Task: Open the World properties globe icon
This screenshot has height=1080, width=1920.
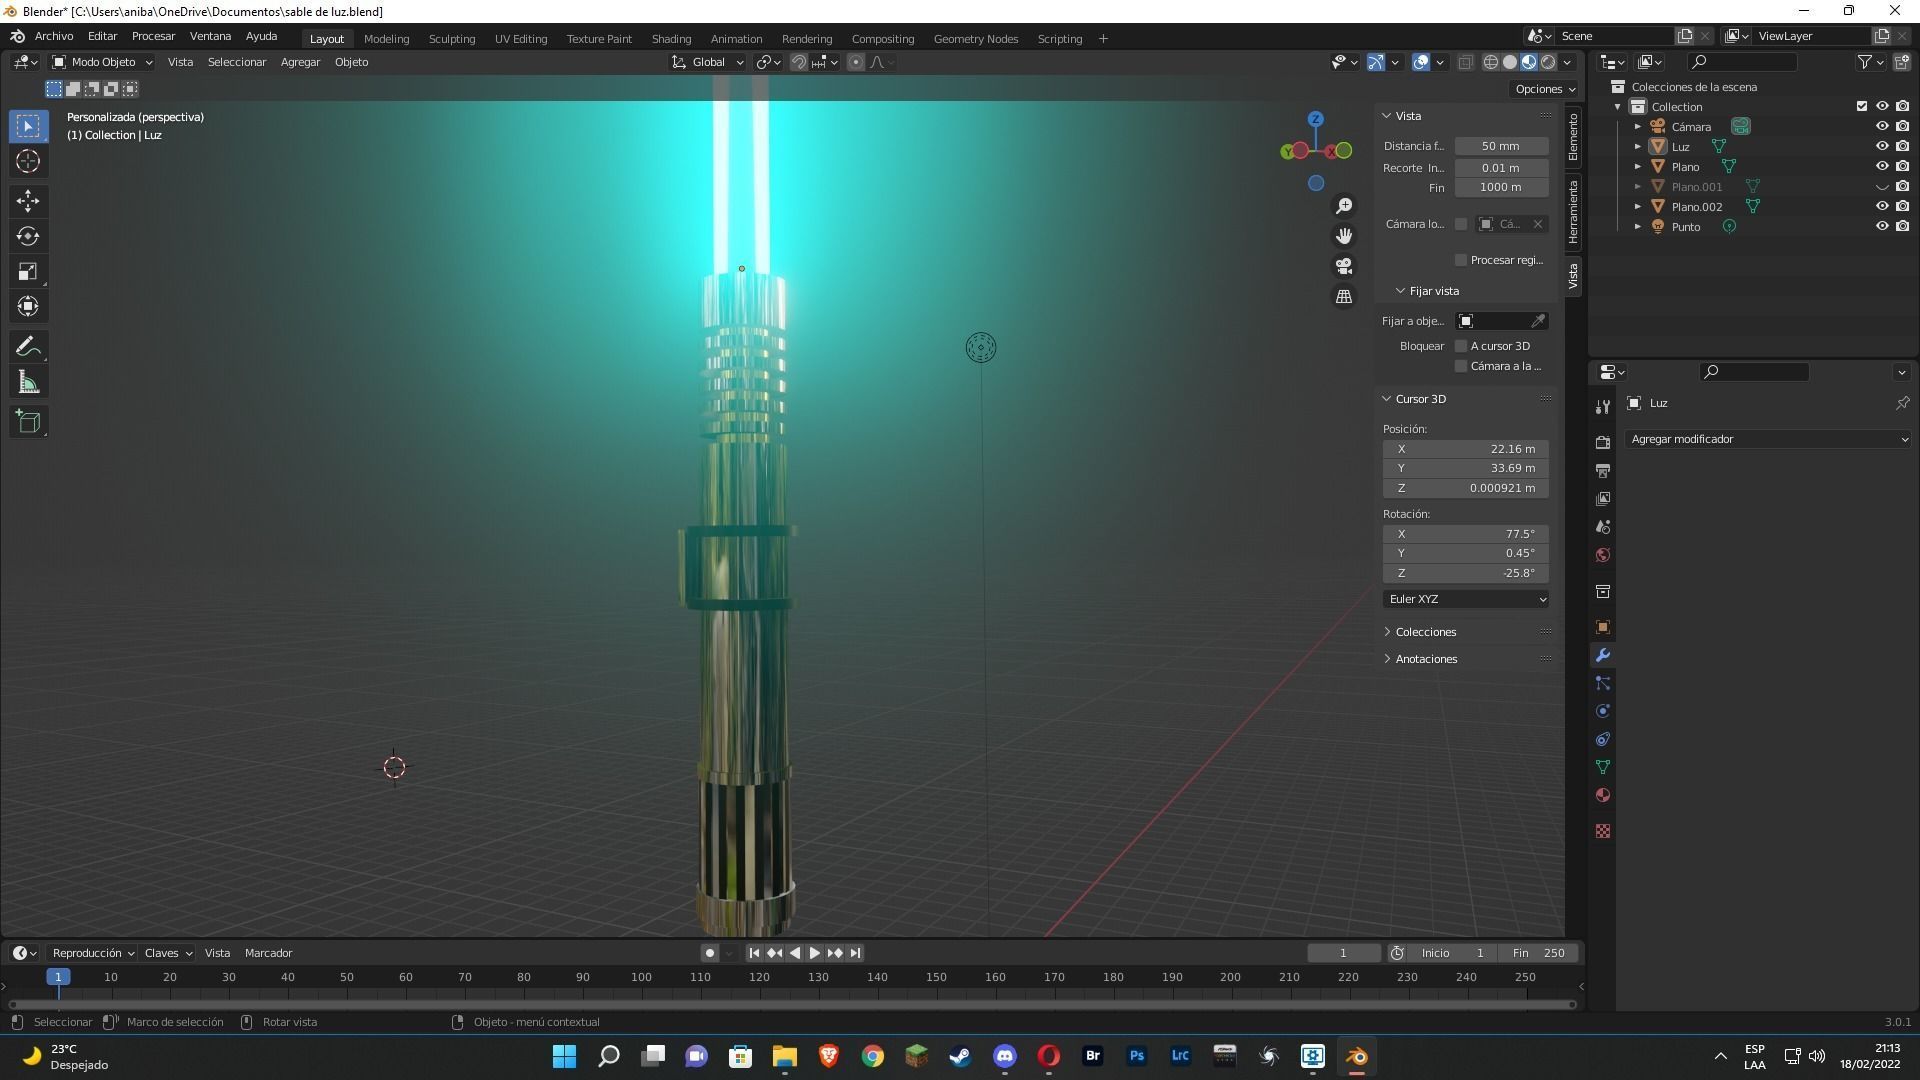Action: pos(1603,555)
